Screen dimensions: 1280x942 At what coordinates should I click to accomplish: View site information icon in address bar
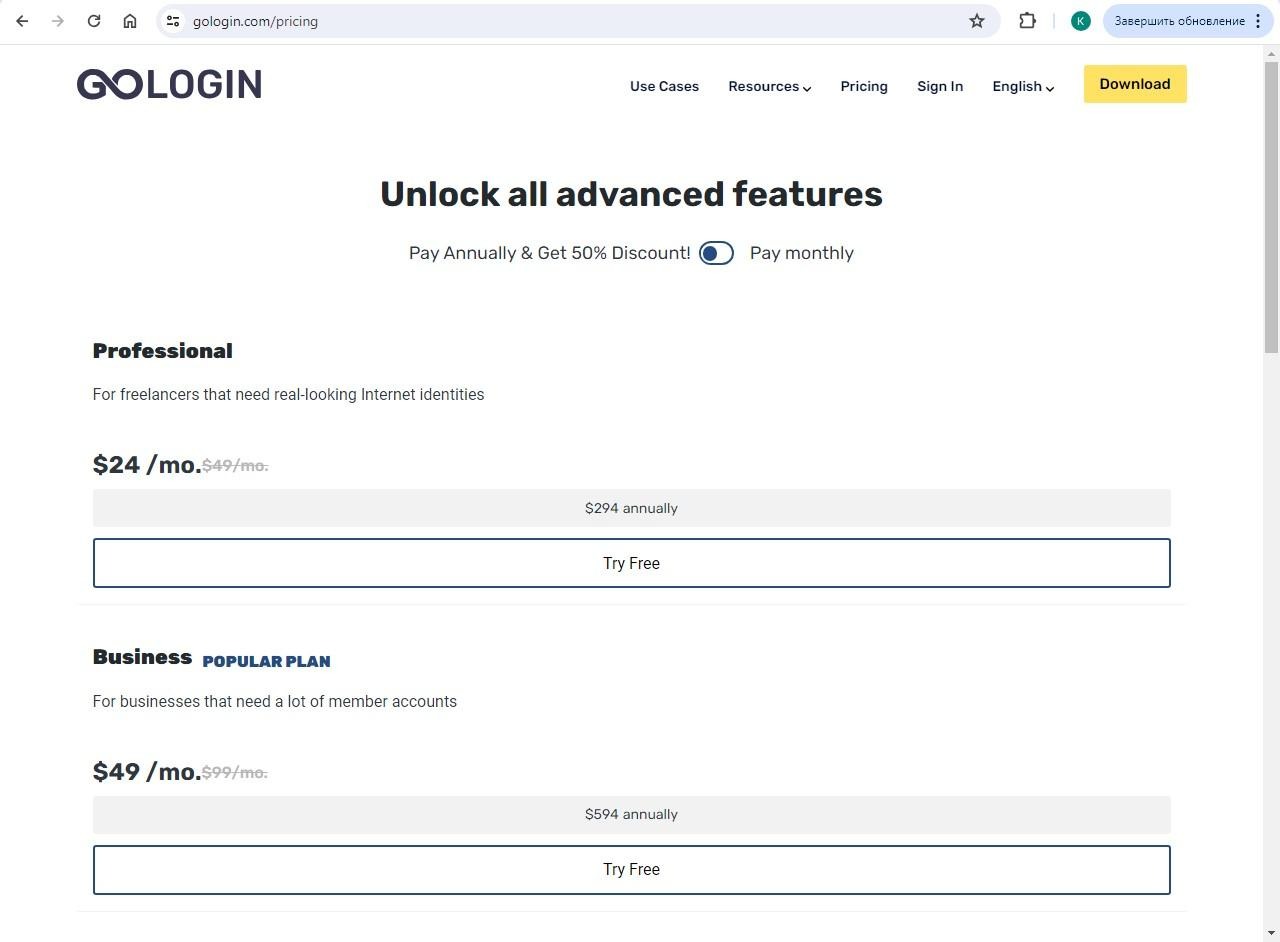tap(173, 21)
